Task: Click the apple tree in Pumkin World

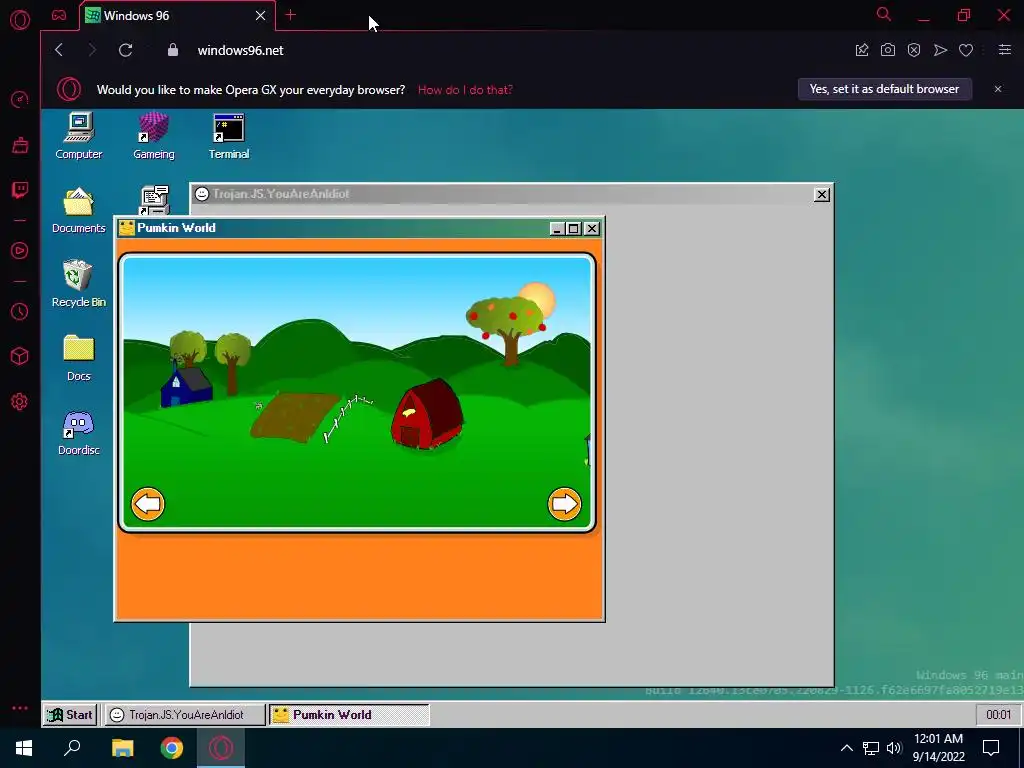Action: (x=507, y=329)
